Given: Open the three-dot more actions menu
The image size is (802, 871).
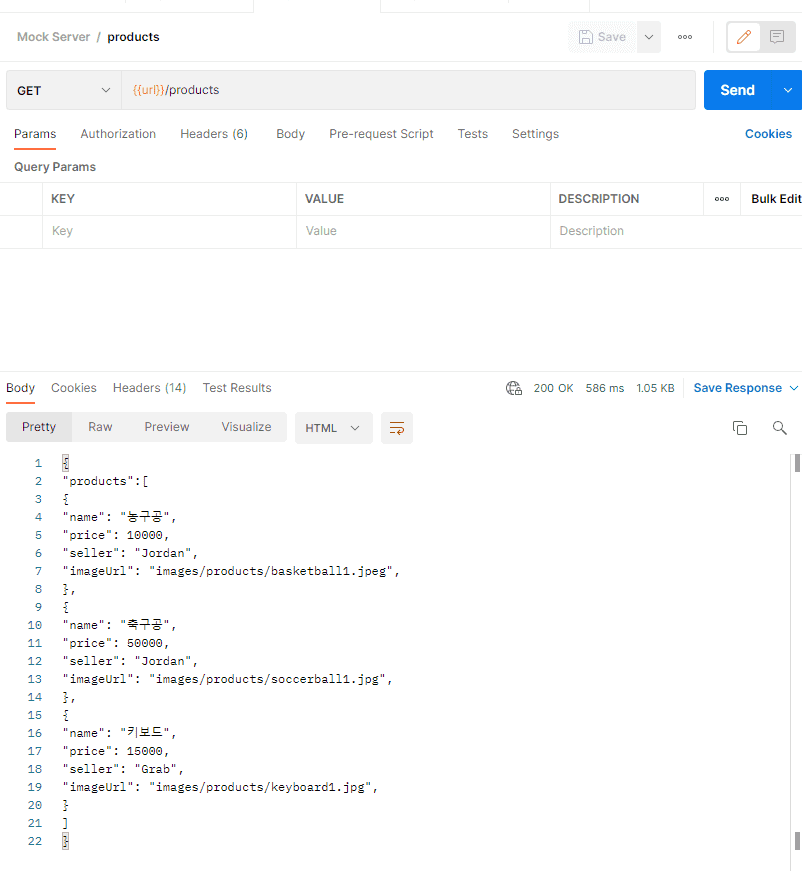Looking at the screenshot, I should (685, 37).
